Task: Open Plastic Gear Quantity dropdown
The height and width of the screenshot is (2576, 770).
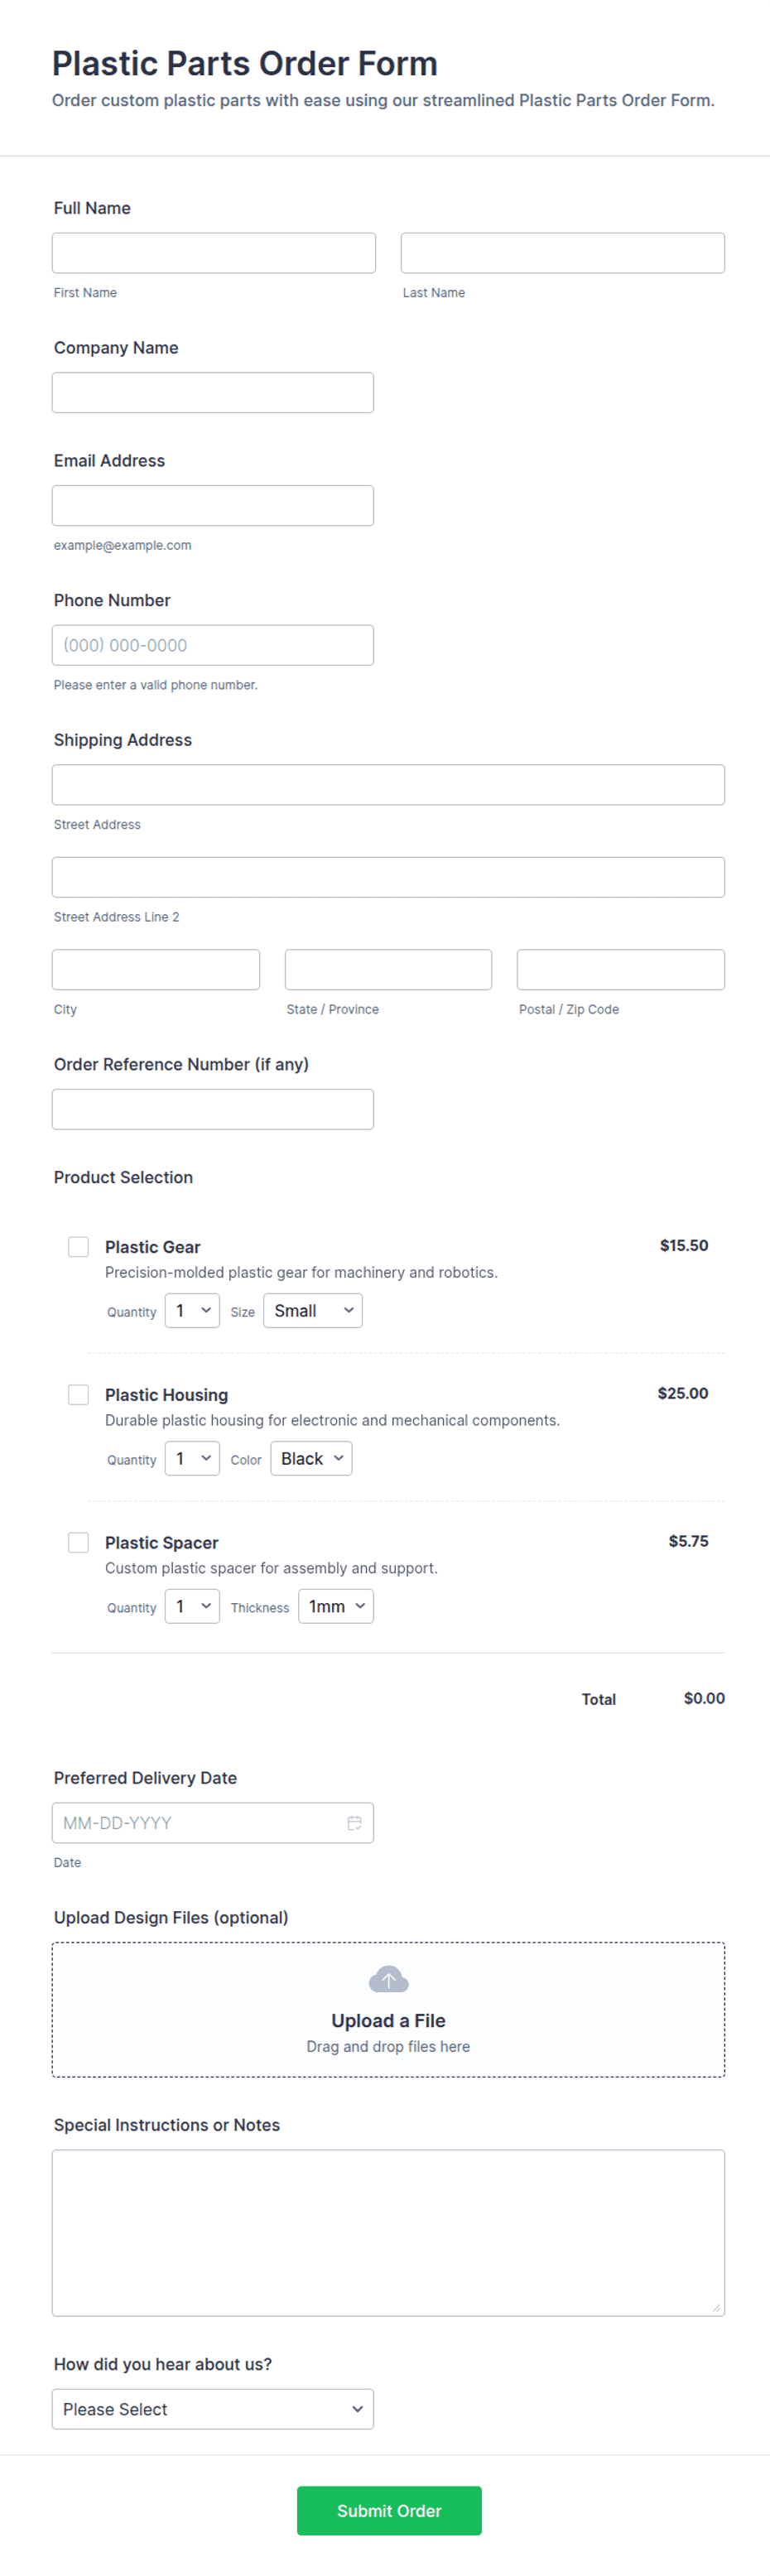Action: (x=192, y=1311)
